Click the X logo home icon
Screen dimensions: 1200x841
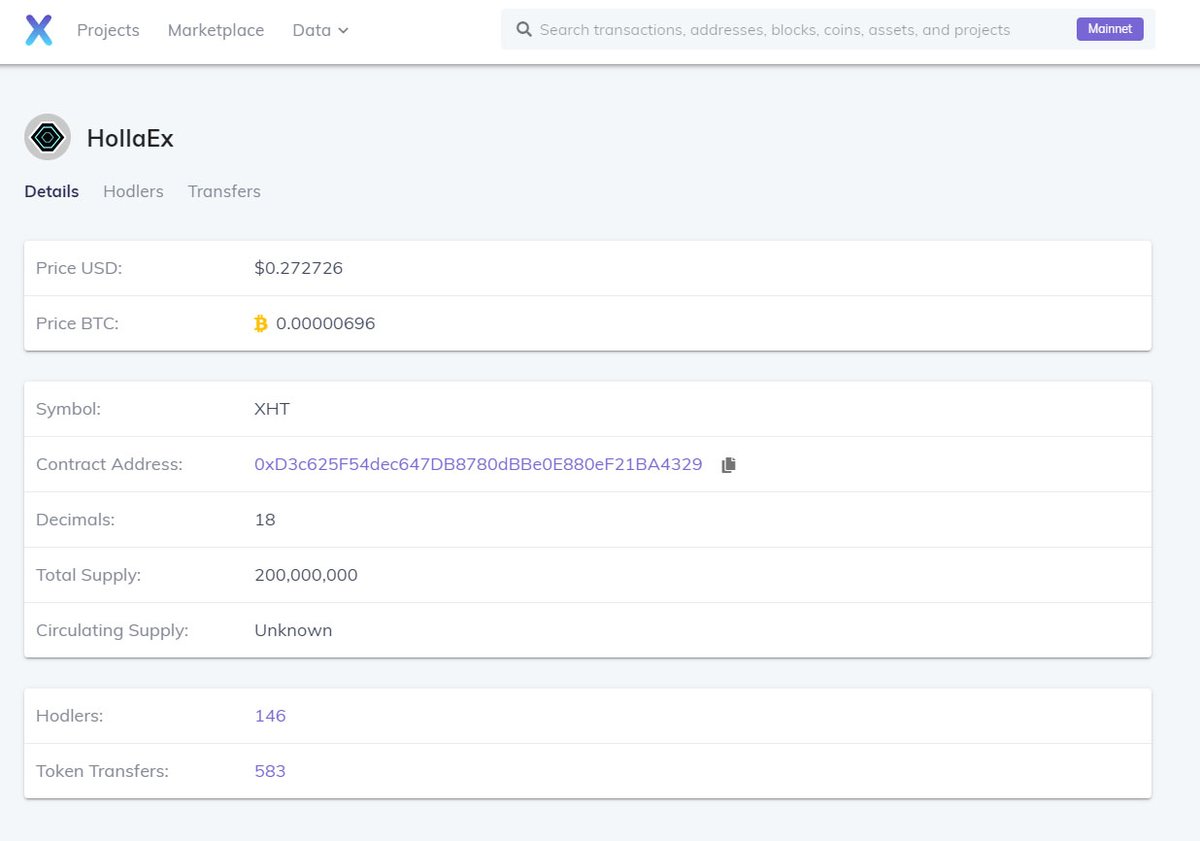(38, 30)
